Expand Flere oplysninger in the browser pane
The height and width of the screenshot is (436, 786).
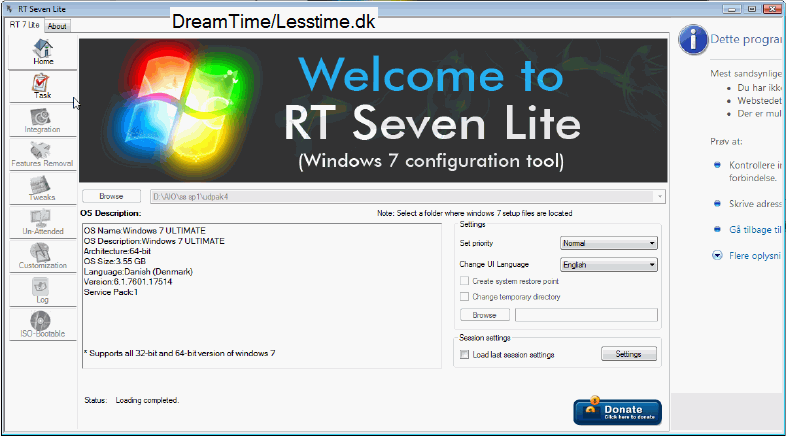717,256
